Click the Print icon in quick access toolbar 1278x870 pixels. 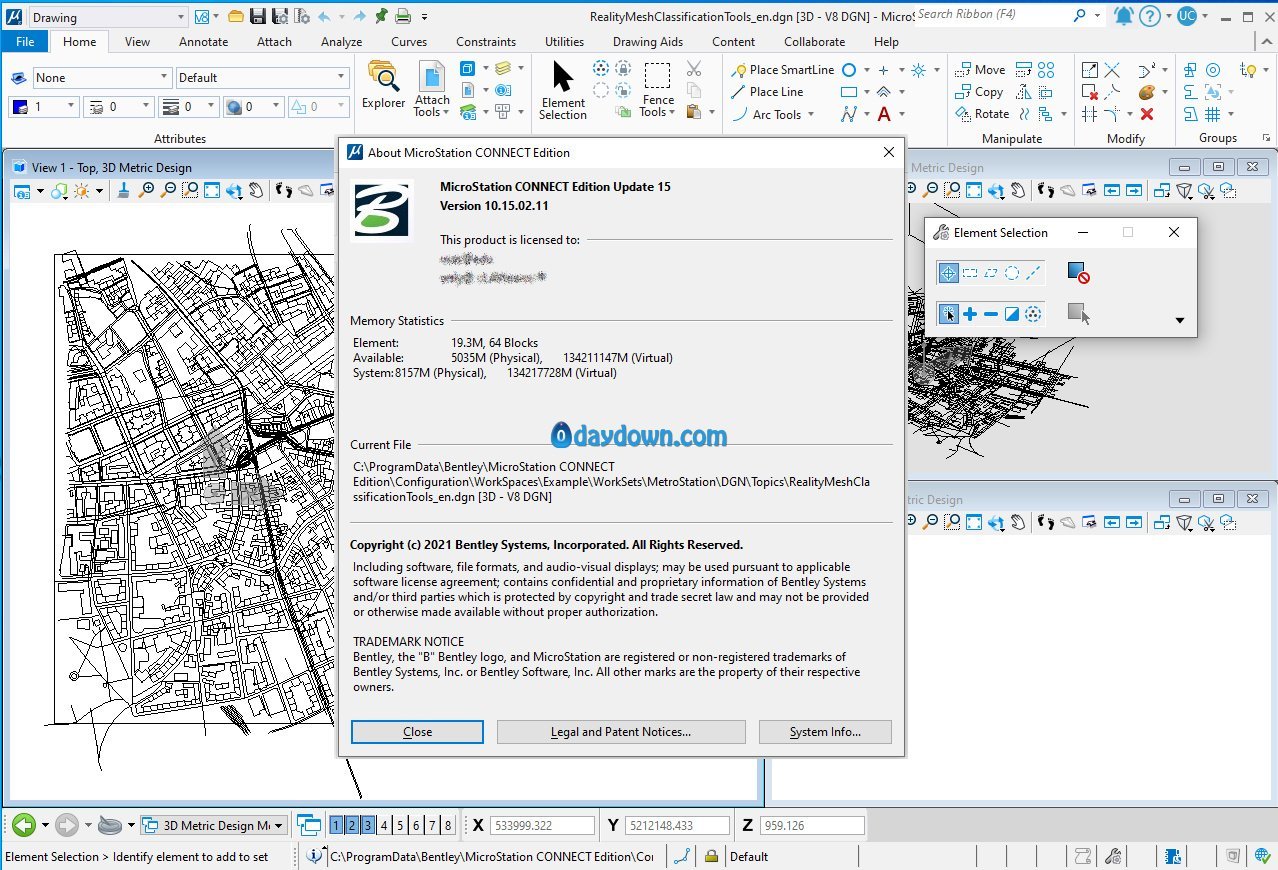[402, 16]
